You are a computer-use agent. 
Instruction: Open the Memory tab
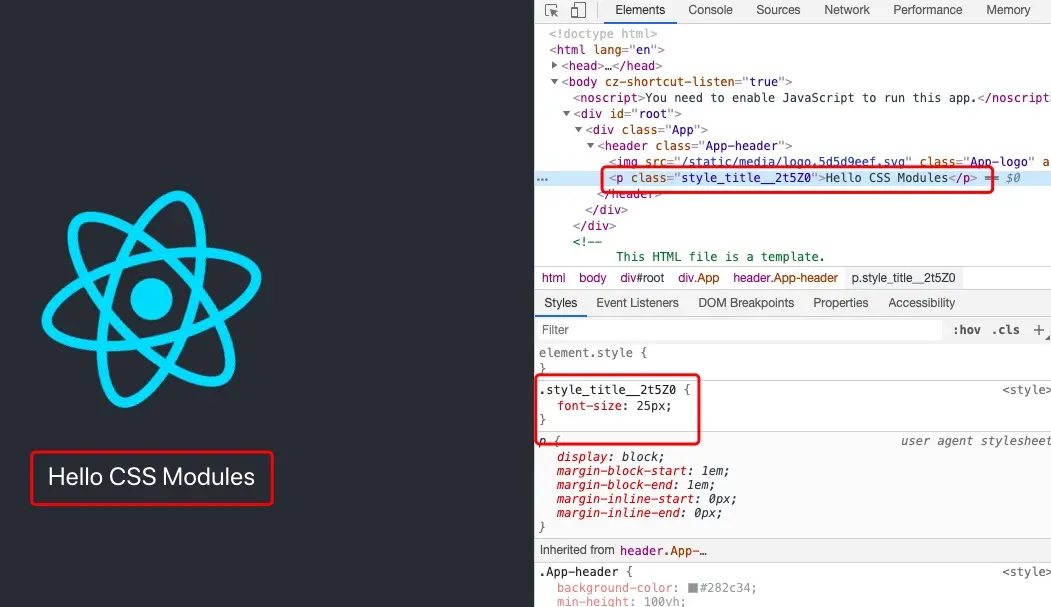pyautogui.click(x=1008, y=10)
